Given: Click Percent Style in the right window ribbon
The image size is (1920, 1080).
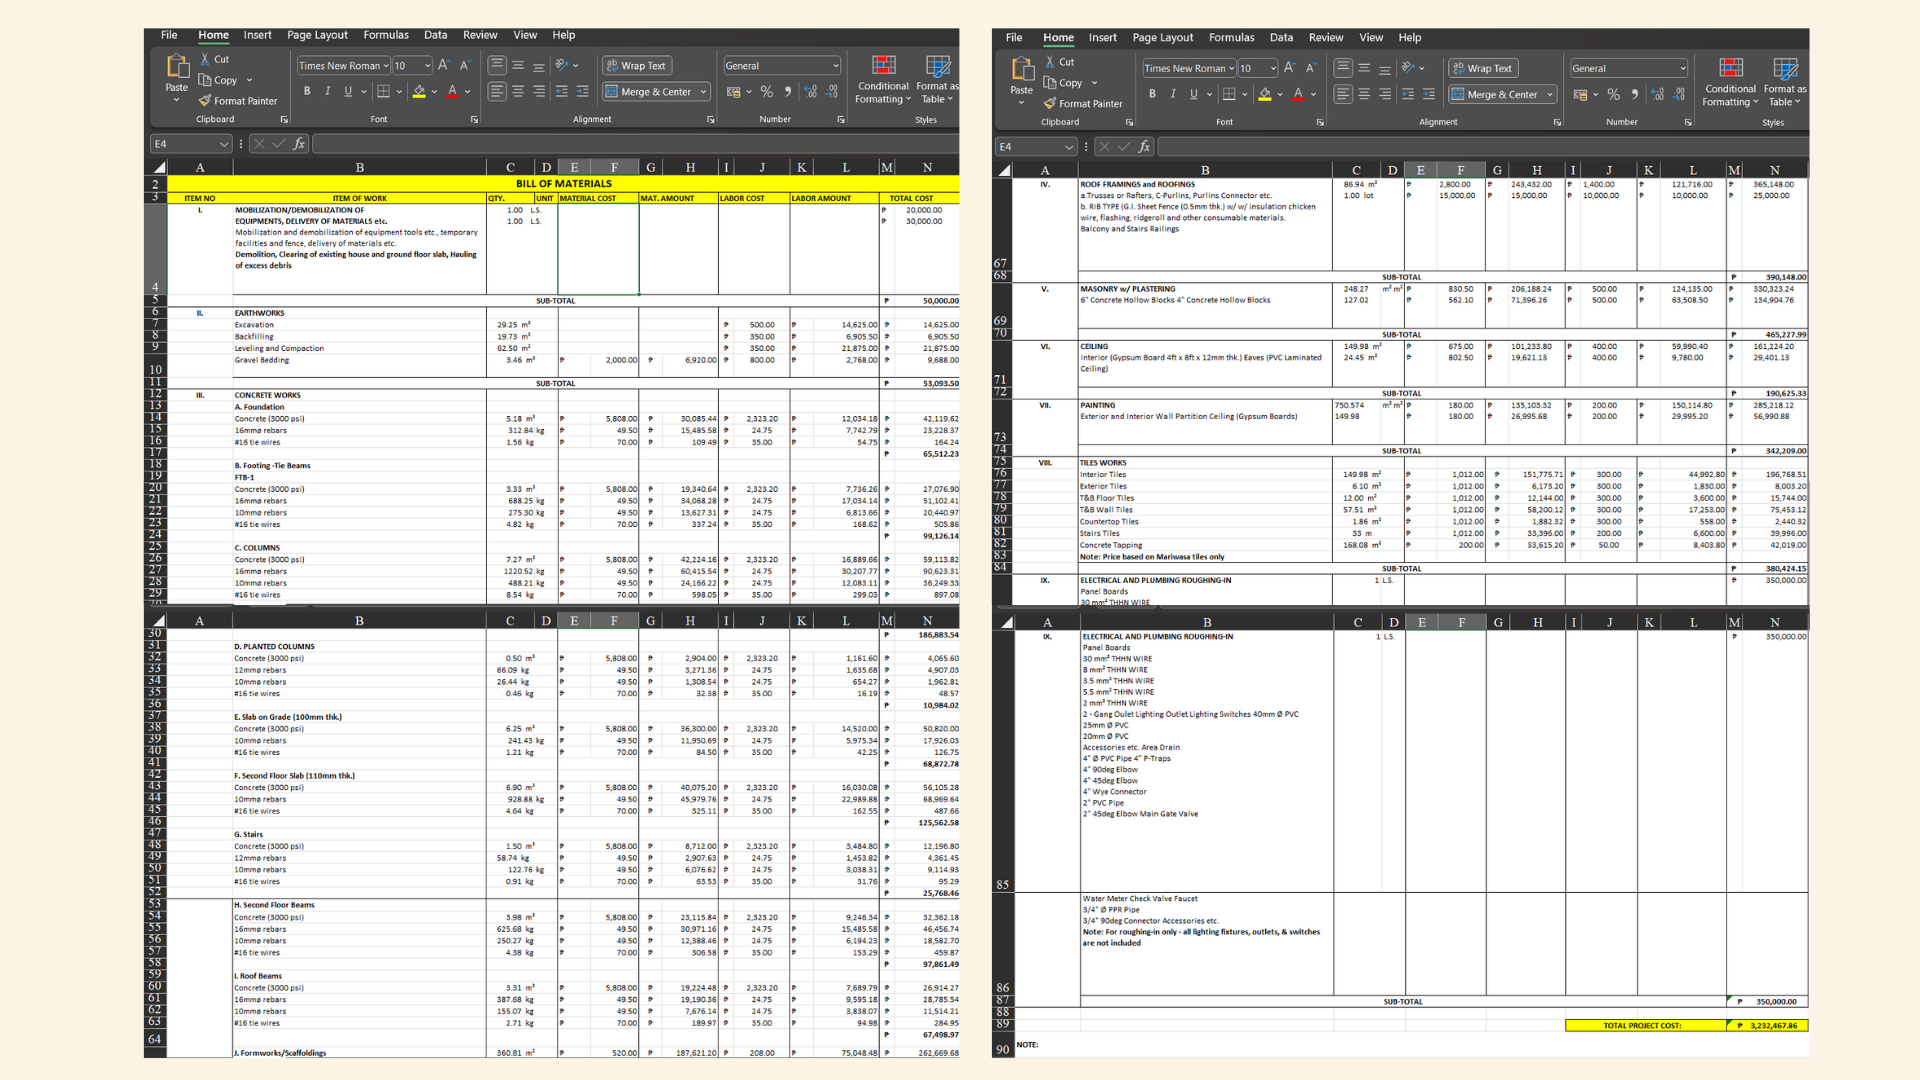Looking at the screenshot, I should point(1613,94).
